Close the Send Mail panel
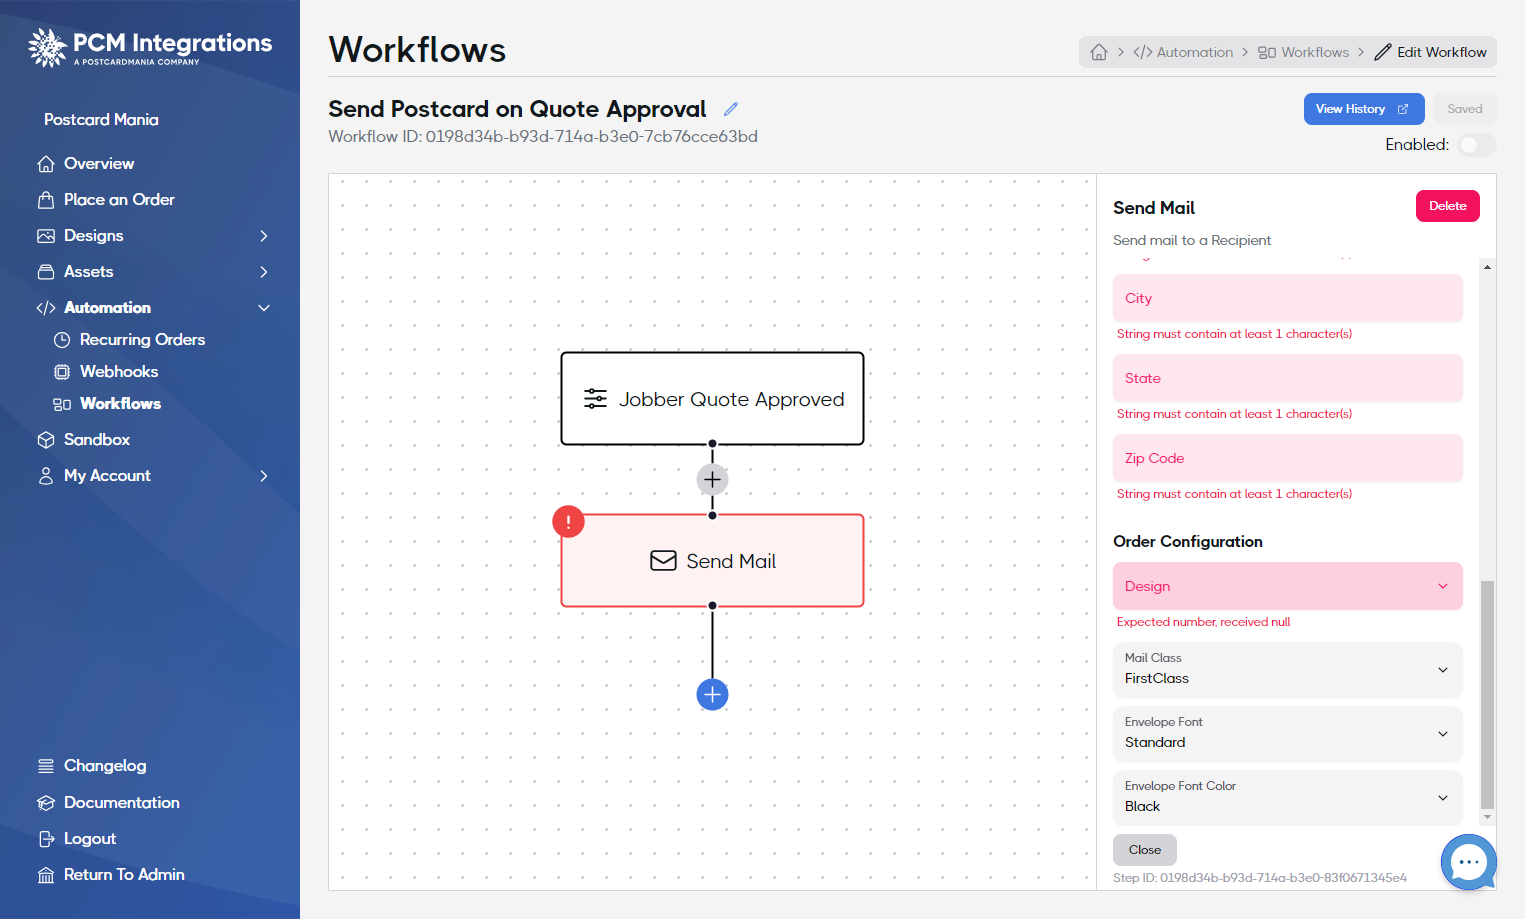 pyautogui.click(x=1144, y=850)
